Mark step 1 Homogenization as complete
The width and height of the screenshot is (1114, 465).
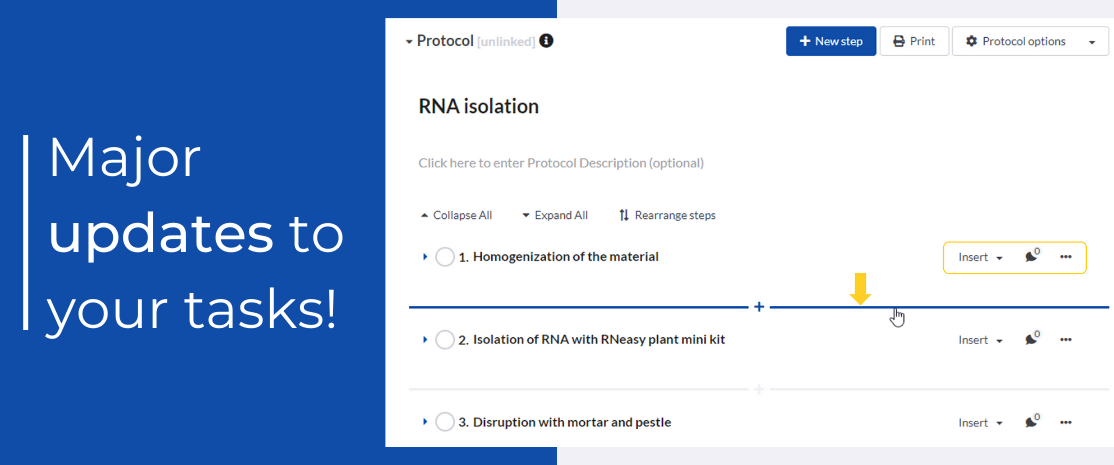(446, 257)
